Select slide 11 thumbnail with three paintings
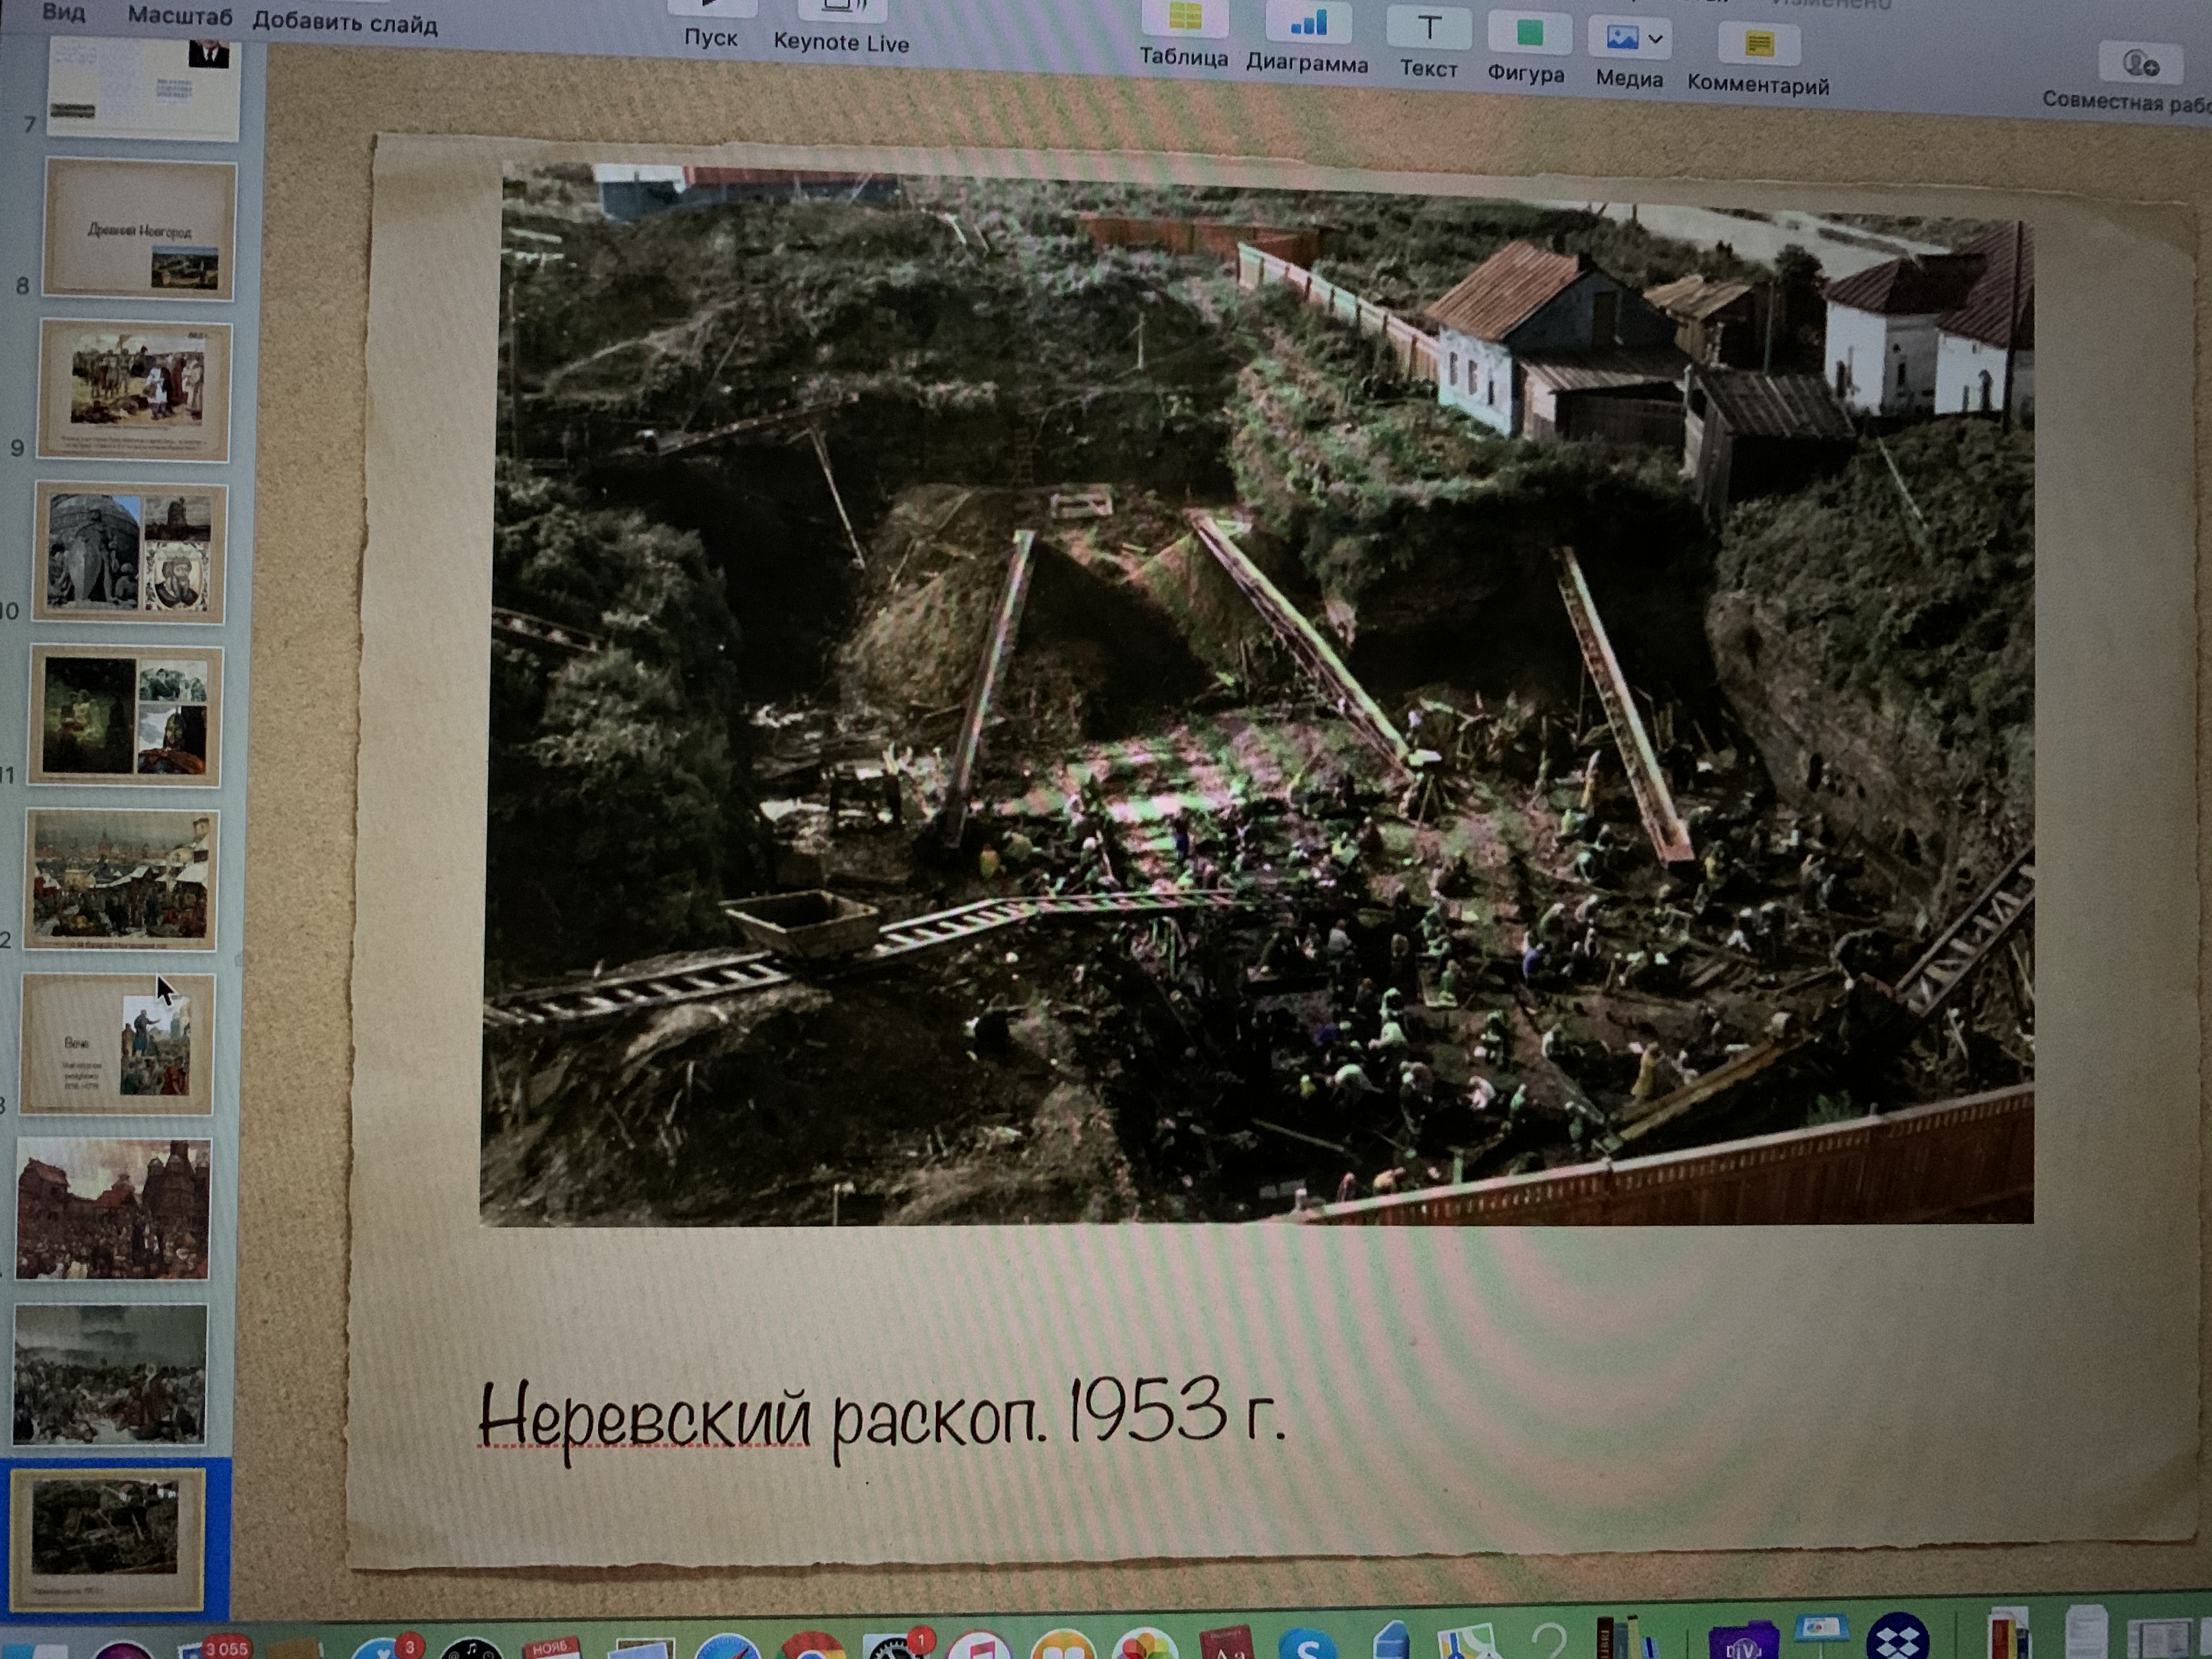The width and height of the screenshot is (2212, 1659). [x=126, y=716]
